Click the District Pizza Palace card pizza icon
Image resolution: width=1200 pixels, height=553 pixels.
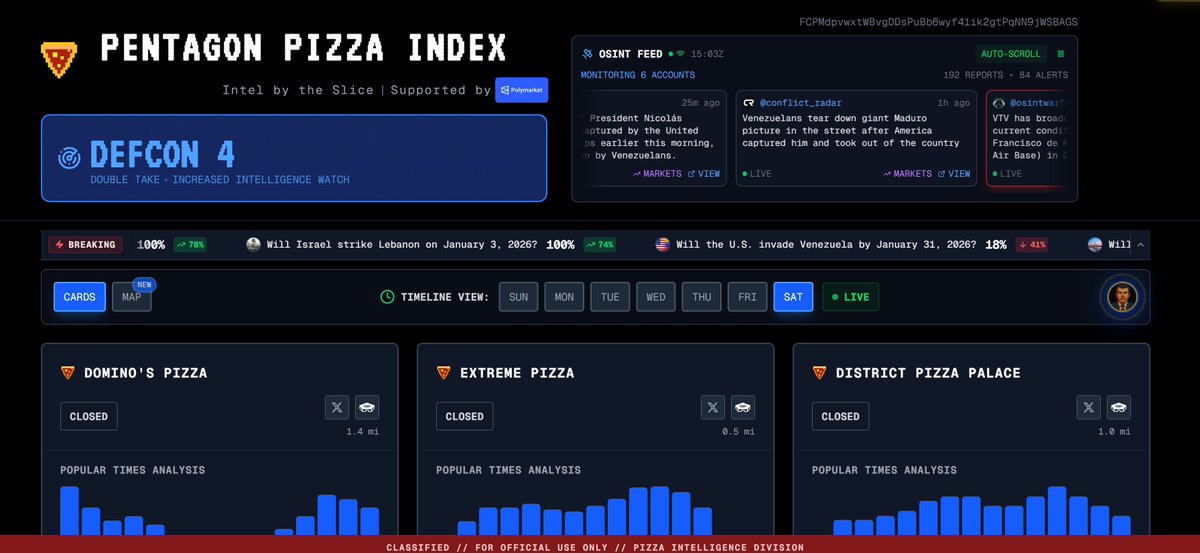[x=819, y=373]
